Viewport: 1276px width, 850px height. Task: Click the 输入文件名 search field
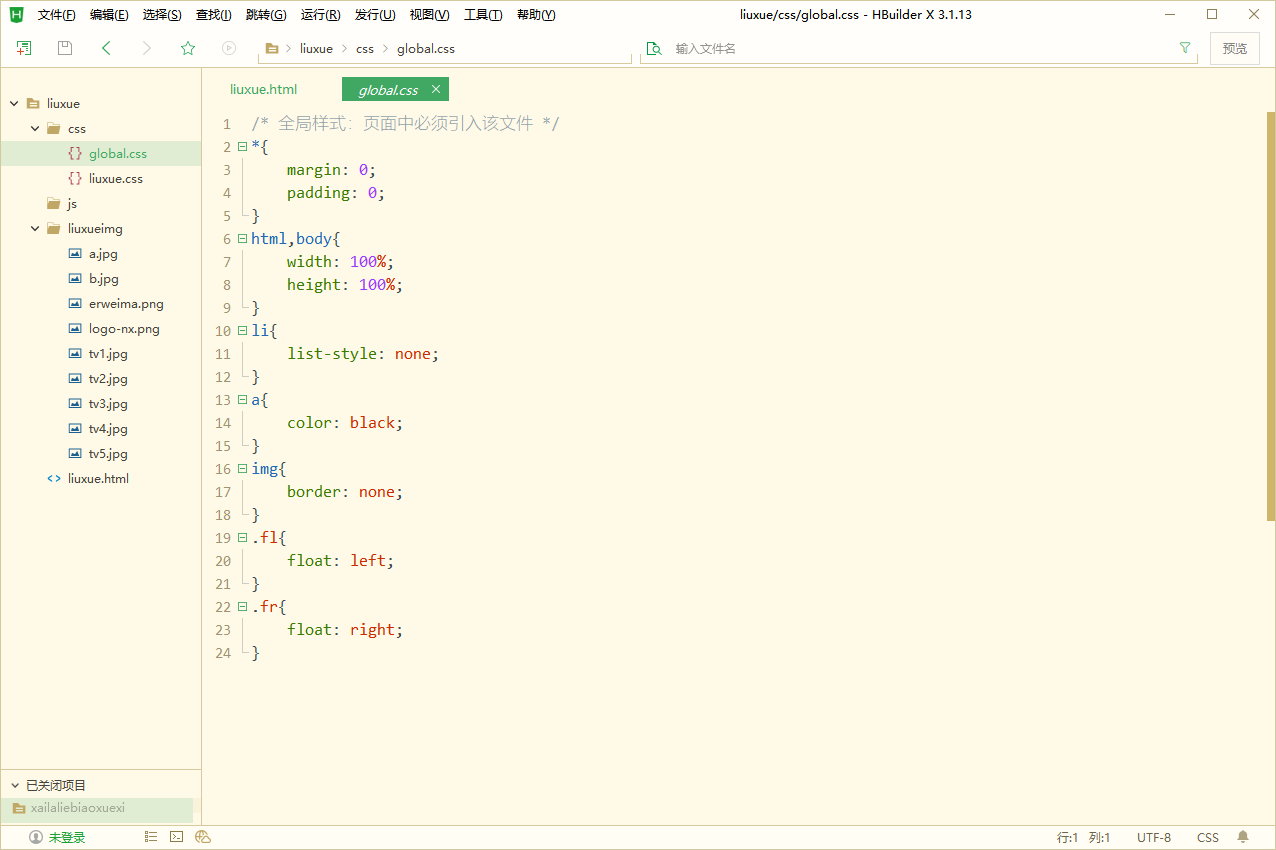tap(920, 48)
